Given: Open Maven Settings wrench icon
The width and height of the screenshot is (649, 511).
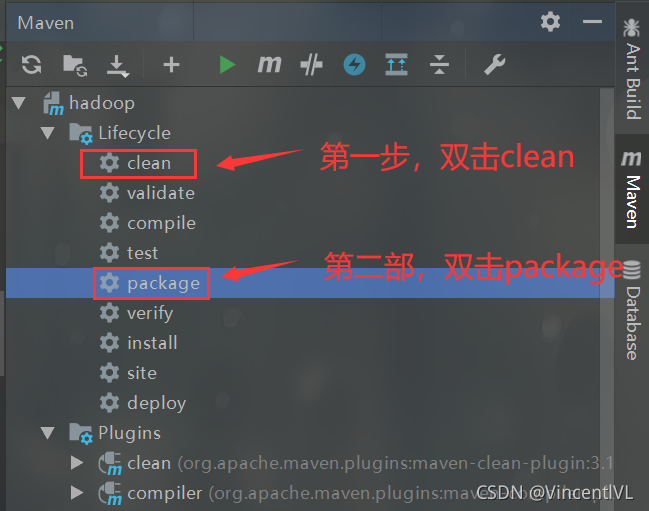Looking at the screenshot, I should 495,65.
